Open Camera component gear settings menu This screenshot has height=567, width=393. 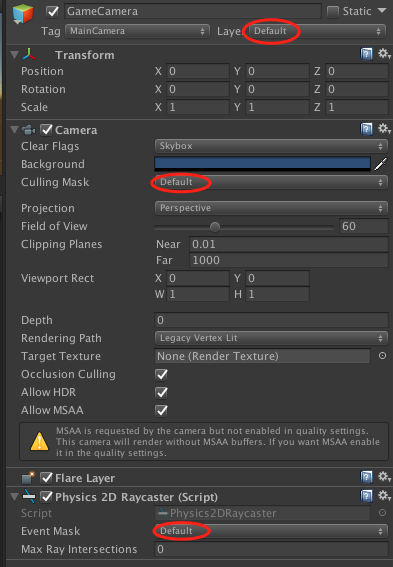[384, 129]
